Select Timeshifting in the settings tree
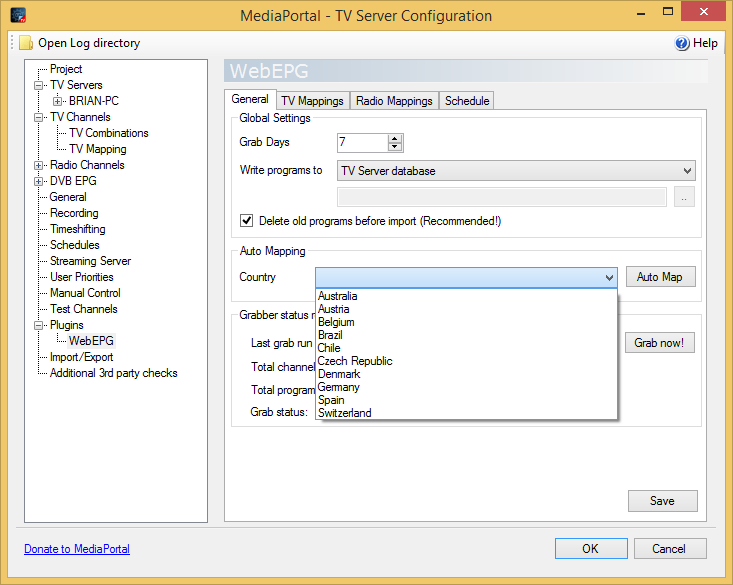 tap(78, 229)
